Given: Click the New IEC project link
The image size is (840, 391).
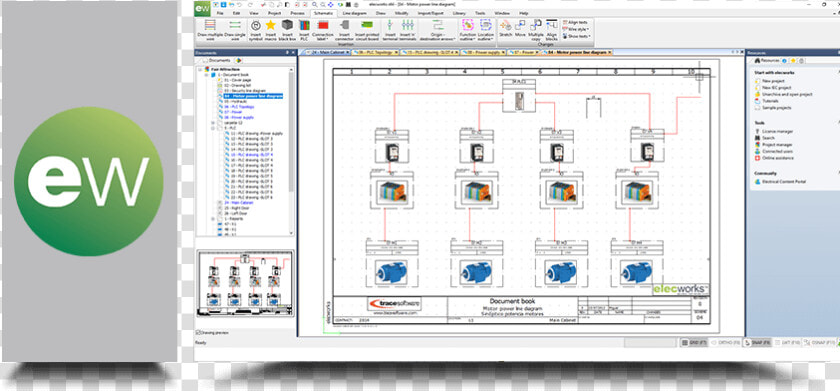Looking at the screenshot, I should [777, 87].
